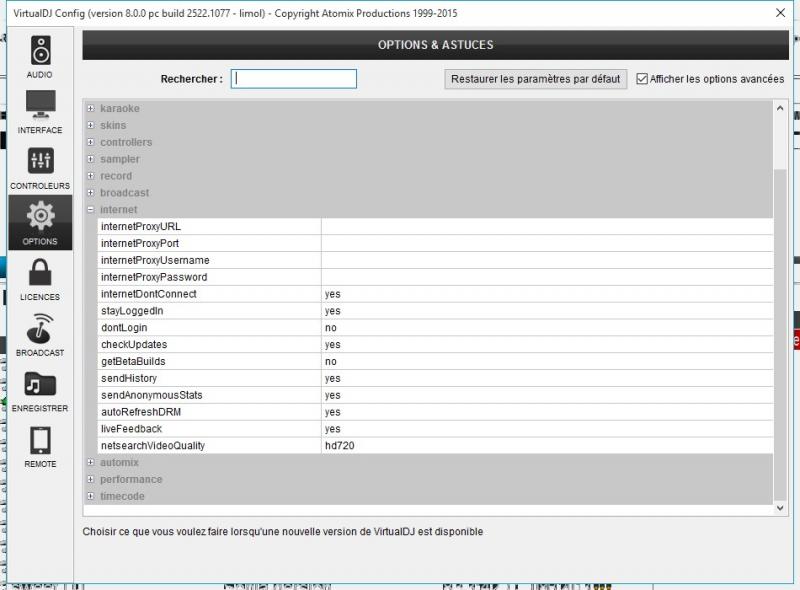This screenshot has width=800, height=590.
Task: Open the Audio settings speaker icon
Action: [40, 51]
